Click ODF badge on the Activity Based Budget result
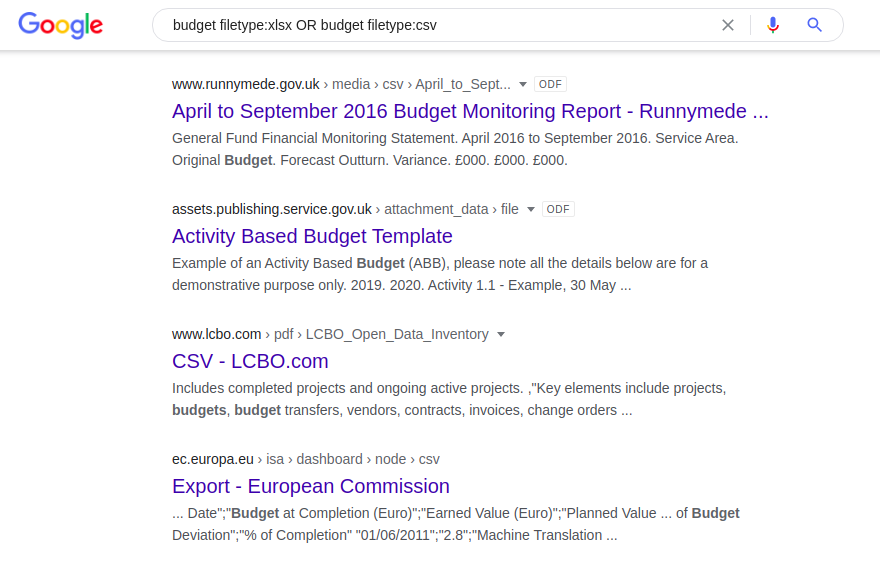Image resolution: width=880 pixels, height=565 pixels. click(558, 209)
